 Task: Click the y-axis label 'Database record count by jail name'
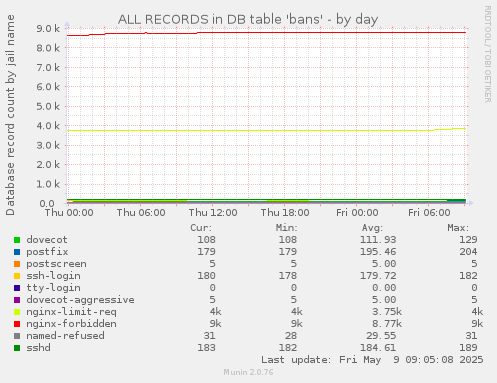[x=10, y=115]
